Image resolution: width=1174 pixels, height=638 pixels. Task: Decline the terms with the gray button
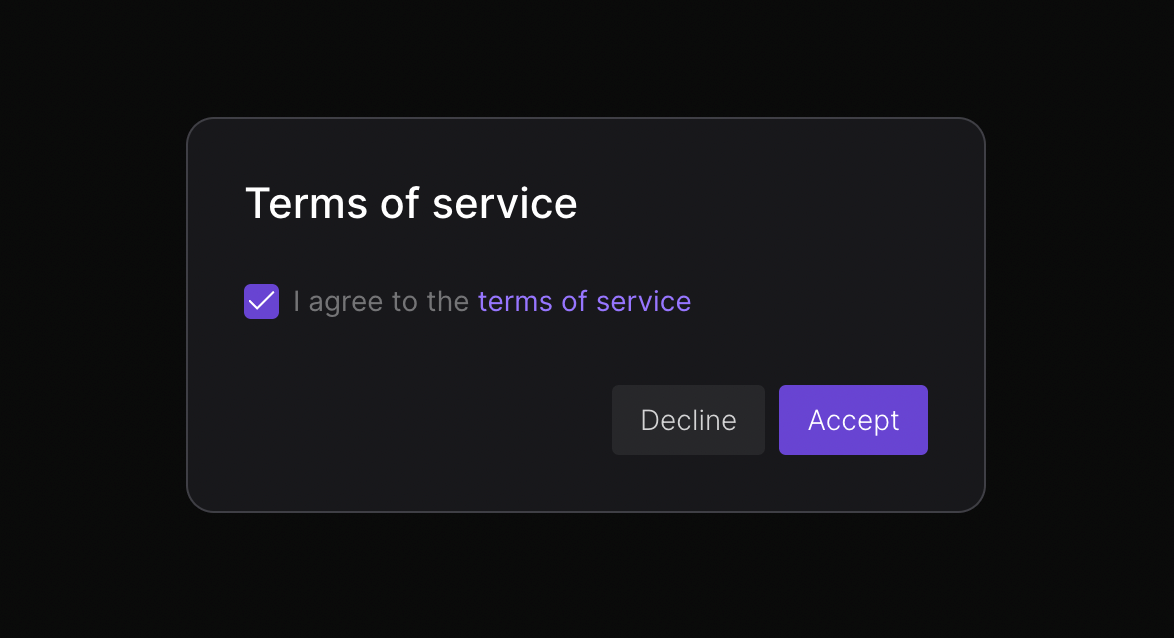(688, 420)
